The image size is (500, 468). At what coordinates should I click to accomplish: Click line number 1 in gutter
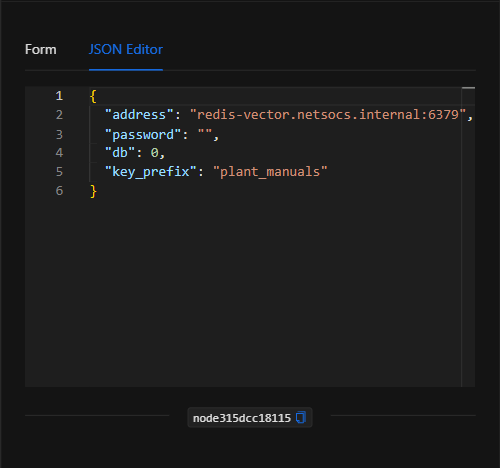click(x=59, y=96)
